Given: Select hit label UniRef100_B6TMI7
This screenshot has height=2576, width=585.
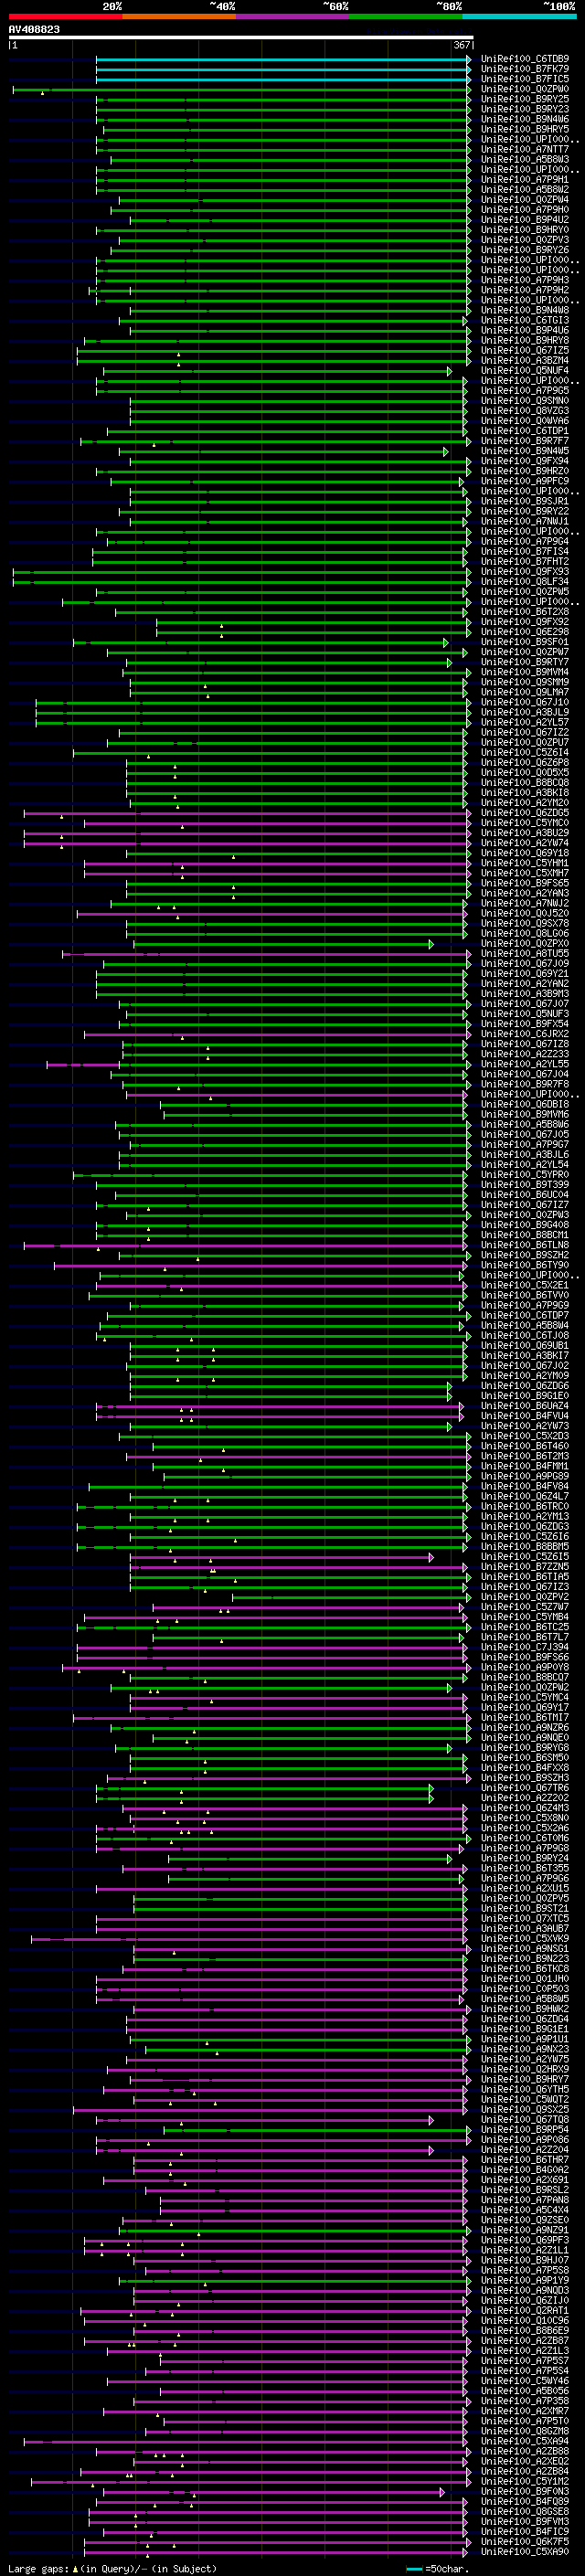Looking at the screenshot, I should (x=525, y=1717).
